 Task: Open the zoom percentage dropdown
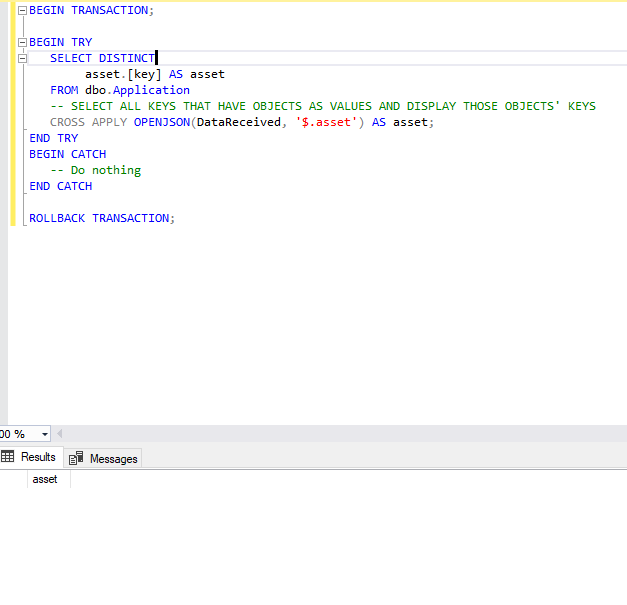45,434
